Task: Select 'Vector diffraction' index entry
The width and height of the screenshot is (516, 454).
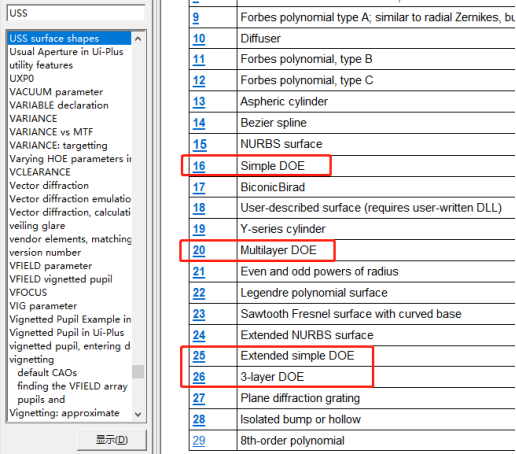Action: click(49, 185)
